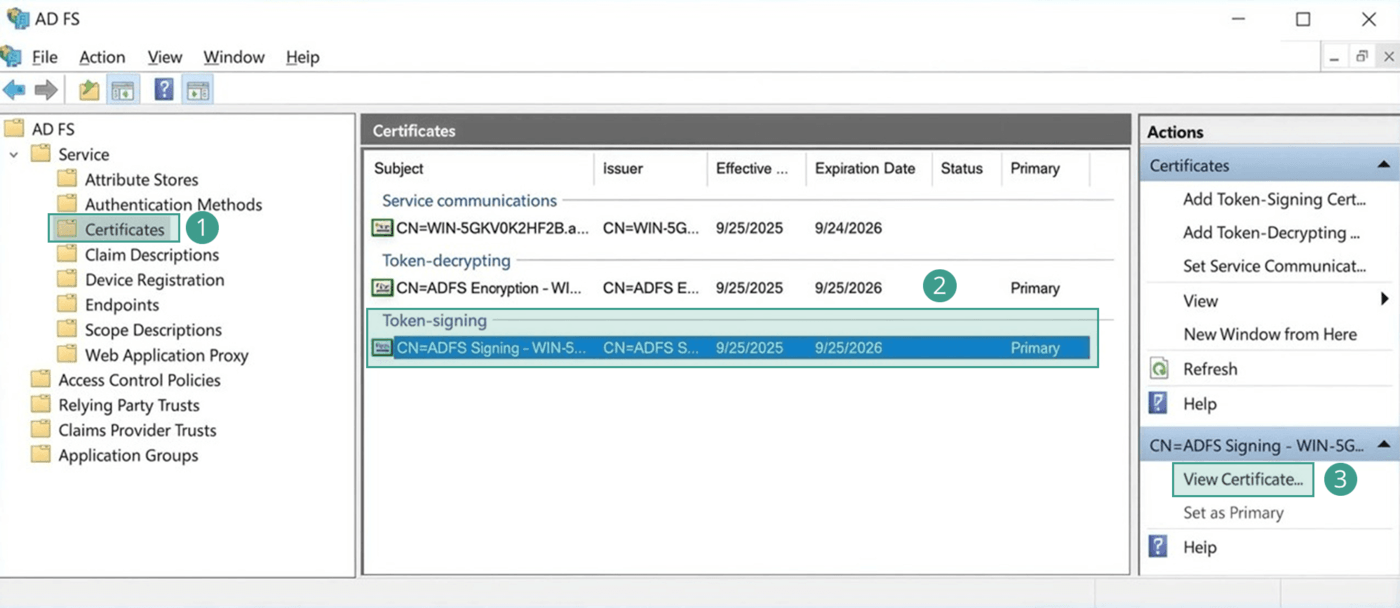Sort by Expiration Date column header
1400x608 pixels.
pyautogui.click(x=864, y=168)
